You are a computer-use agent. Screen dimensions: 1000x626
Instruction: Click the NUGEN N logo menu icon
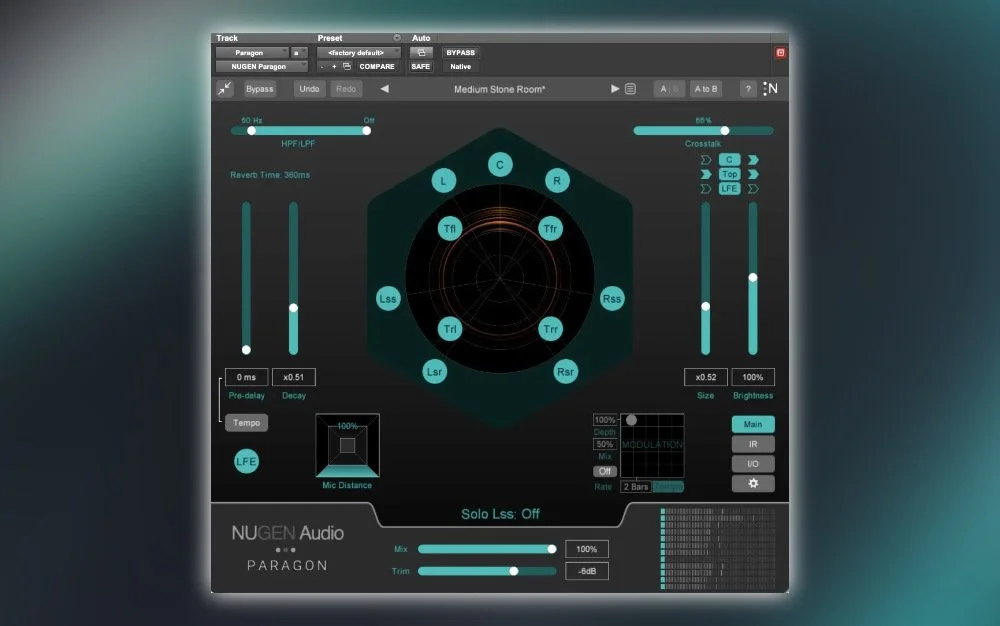coord(770,89)
